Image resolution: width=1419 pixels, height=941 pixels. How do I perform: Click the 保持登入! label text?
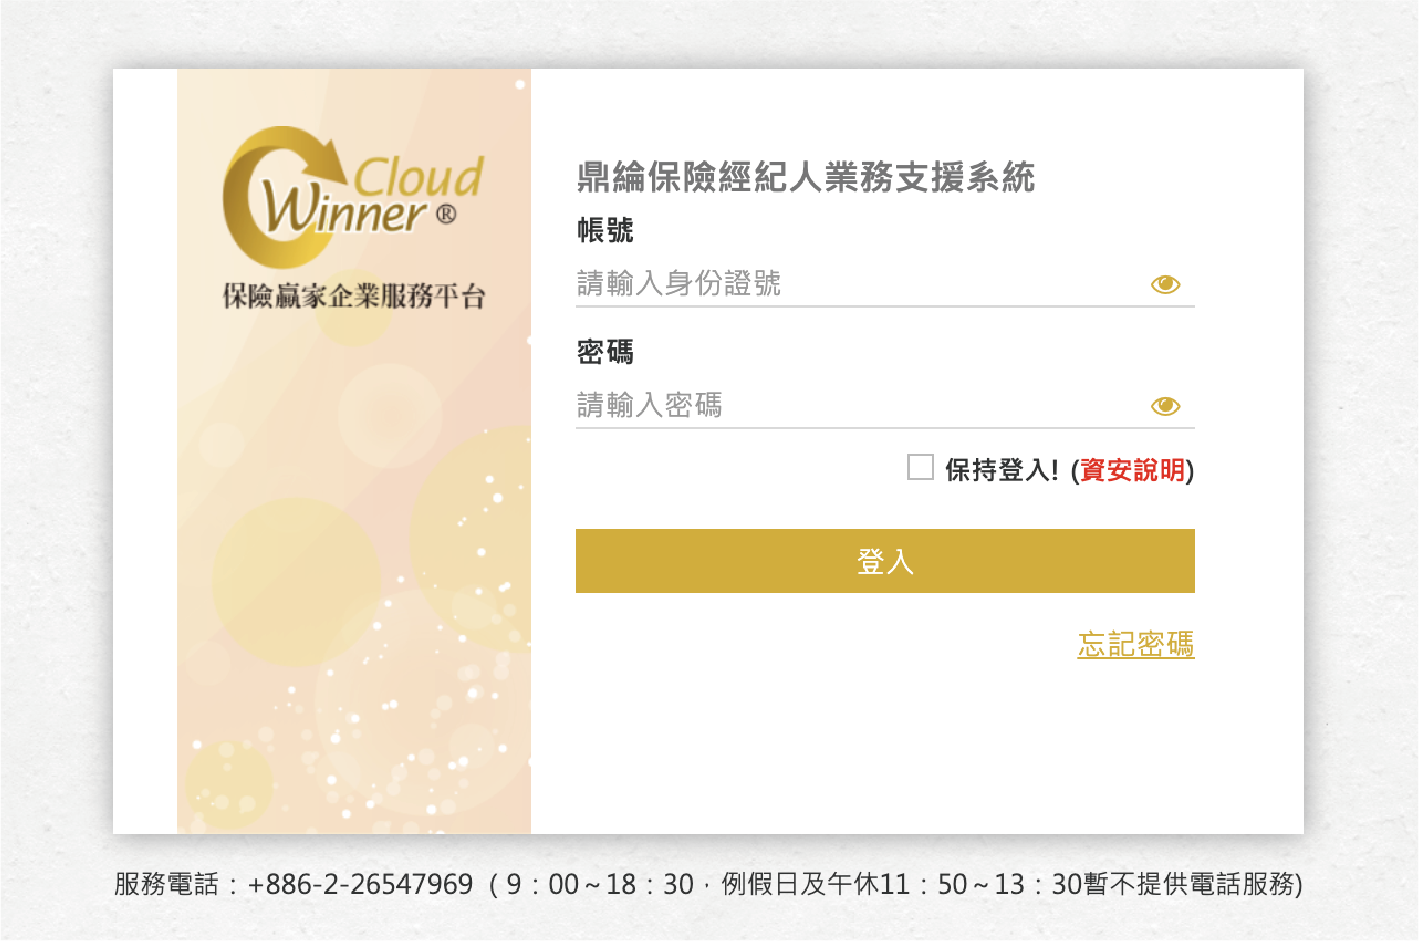pyautogui.click(x=1001, y=470)
